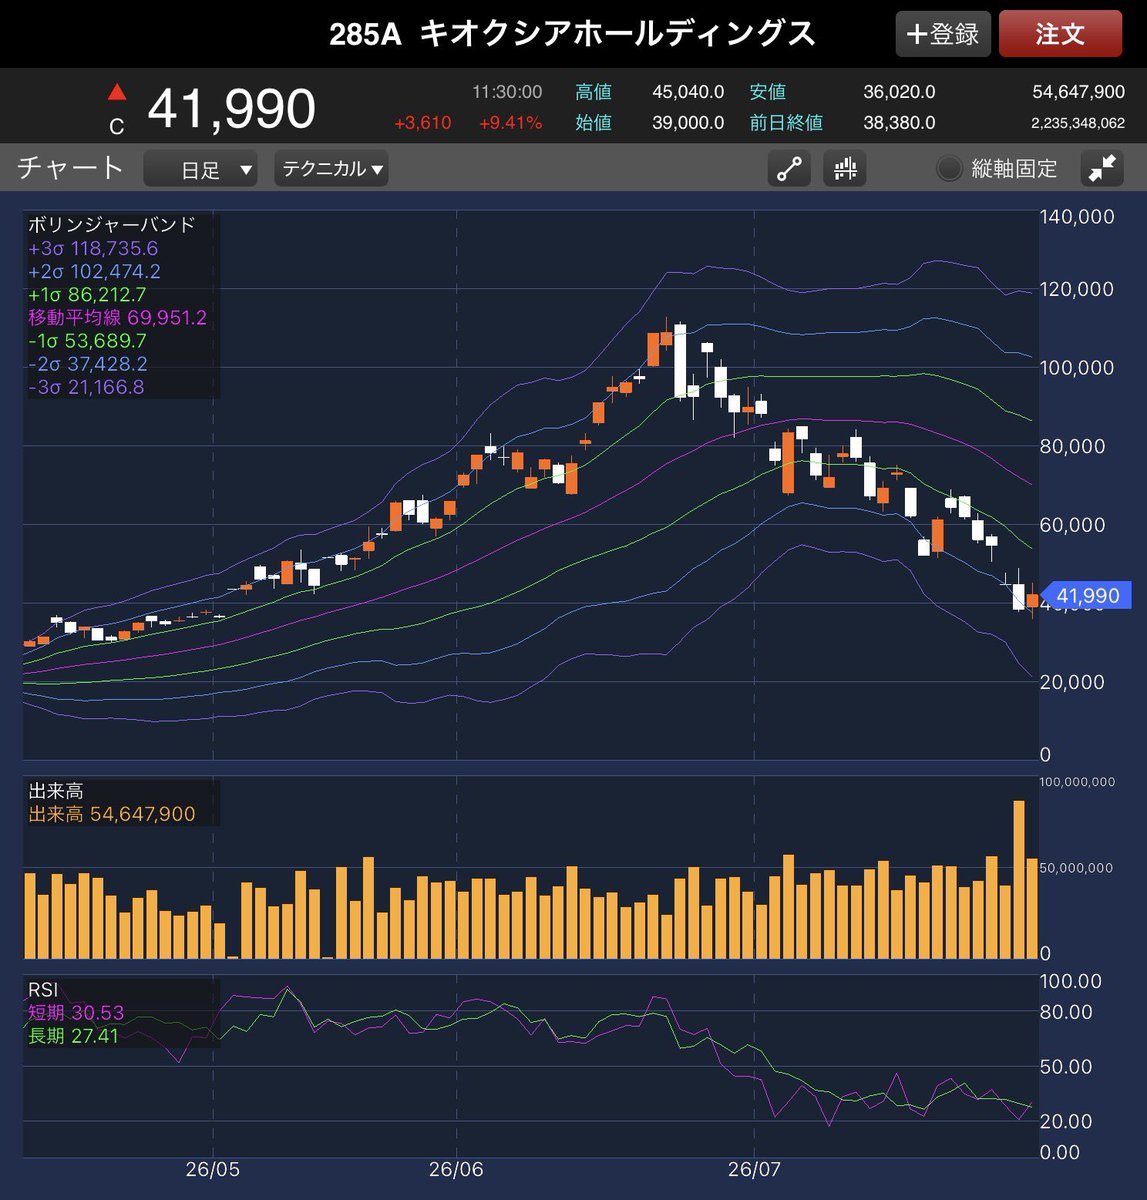Tap the +3,610 price change value

tap(423, 123)
